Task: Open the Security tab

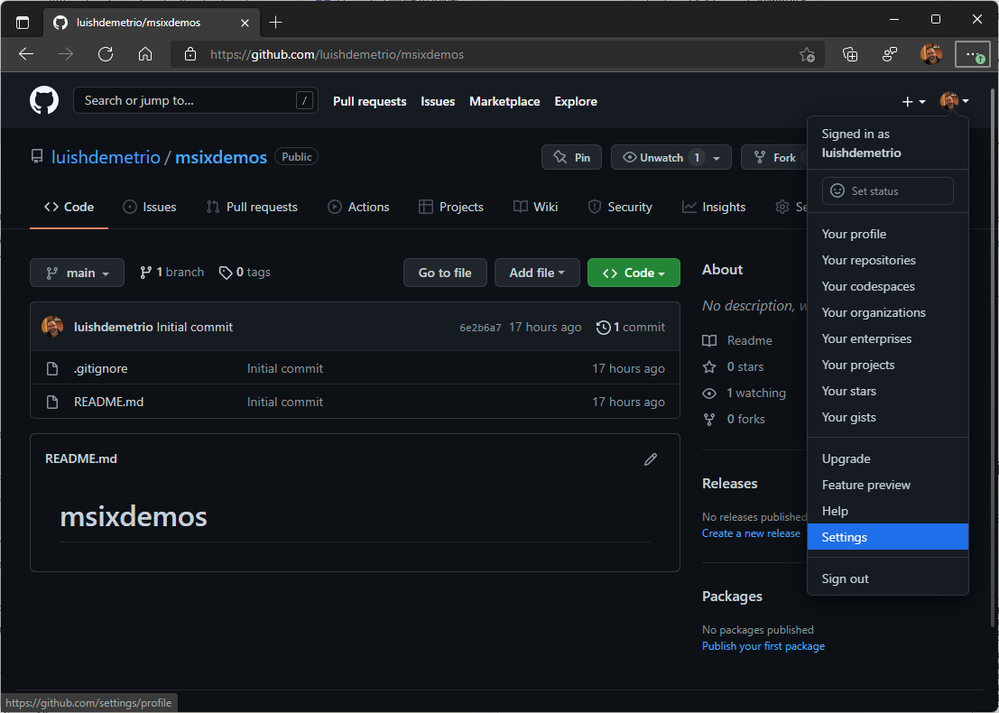Action: [620, 207]
